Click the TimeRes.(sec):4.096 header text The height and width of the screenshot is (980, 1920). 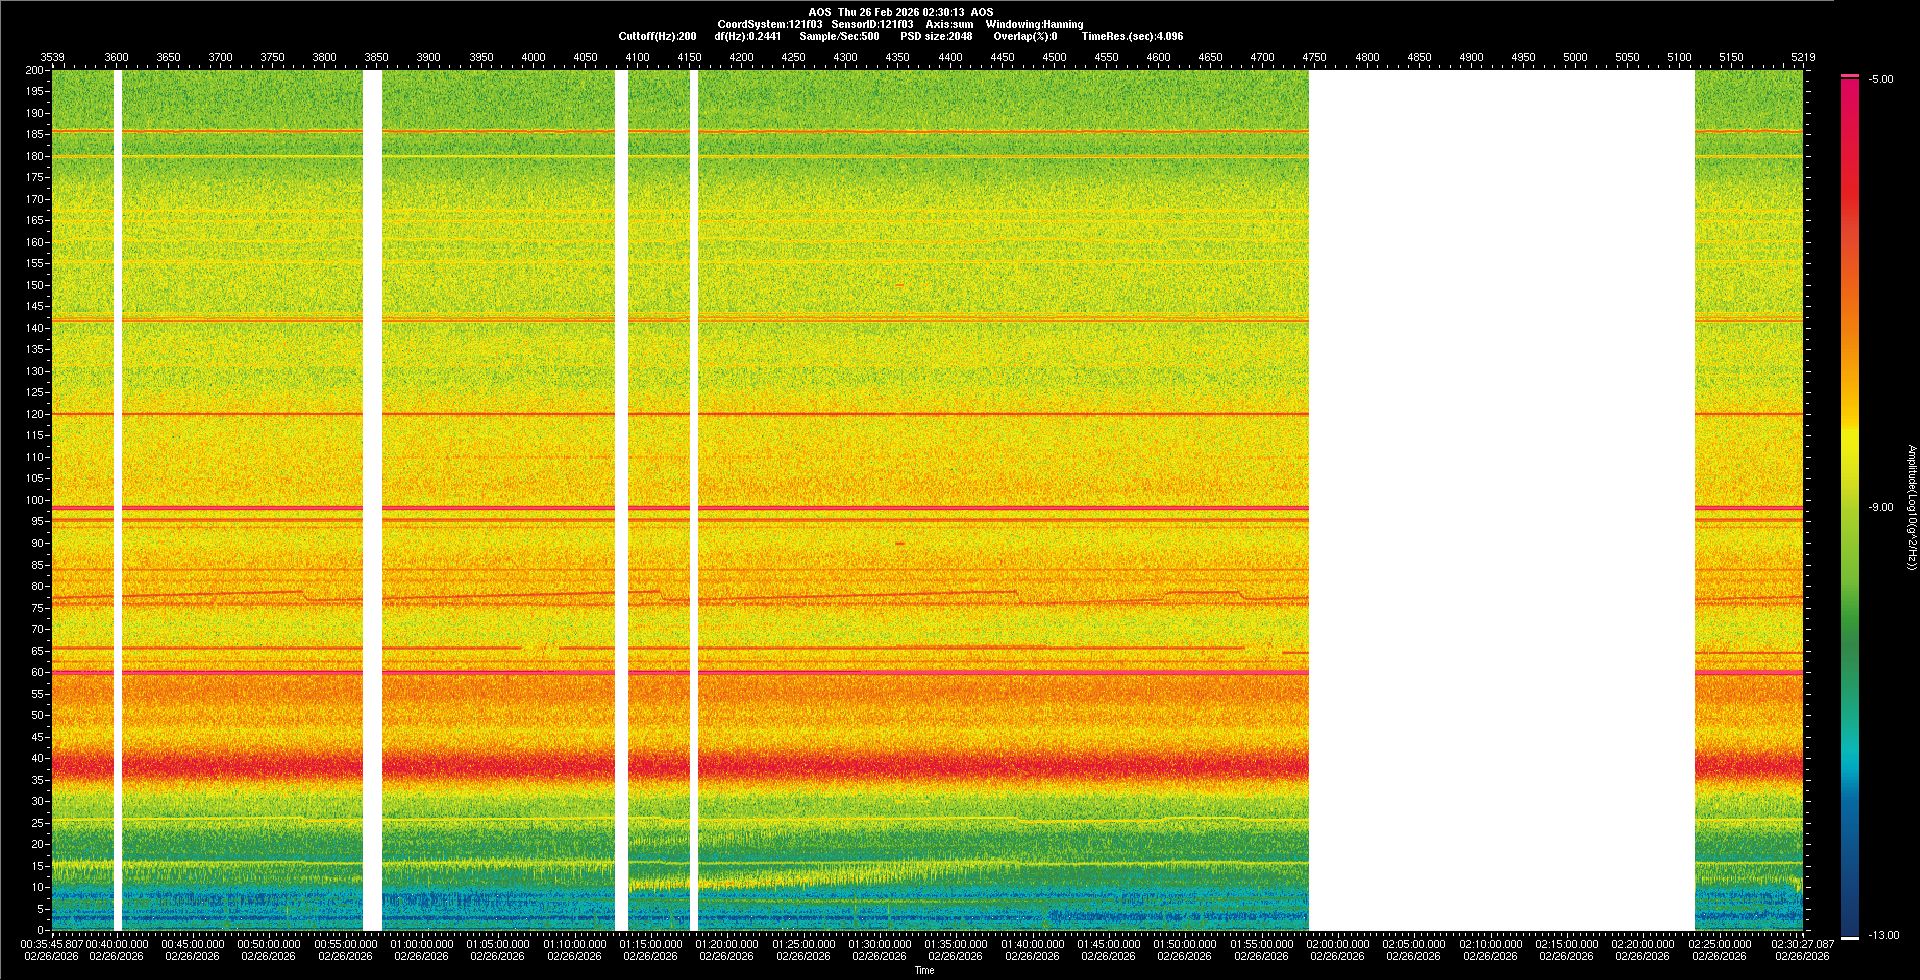coord(1132,37)
